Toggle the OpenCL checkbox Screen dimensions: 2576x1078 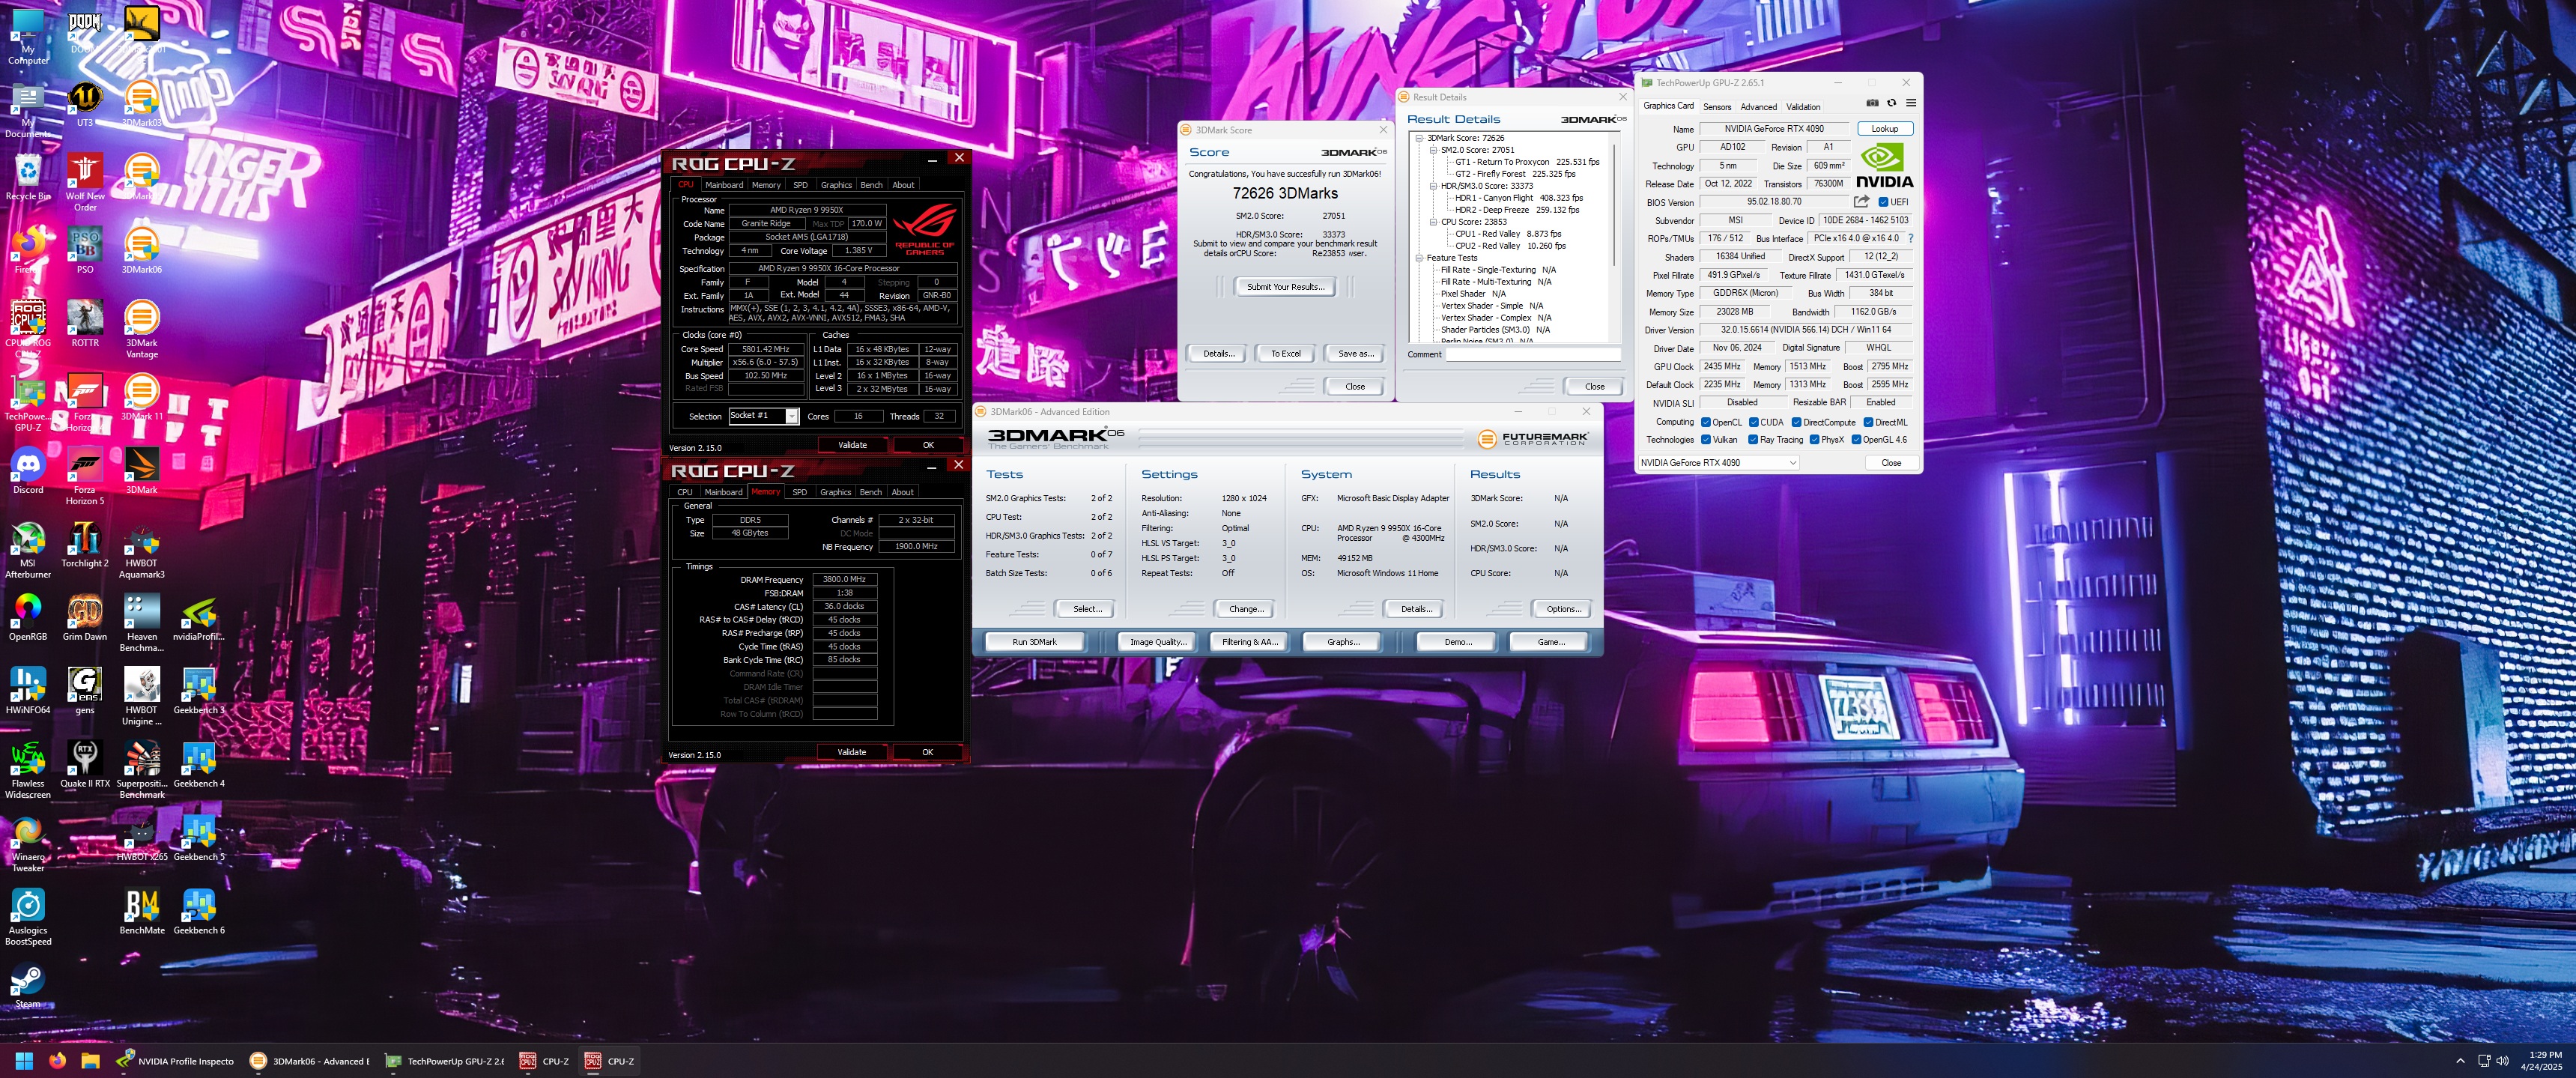coord(1706,422)
